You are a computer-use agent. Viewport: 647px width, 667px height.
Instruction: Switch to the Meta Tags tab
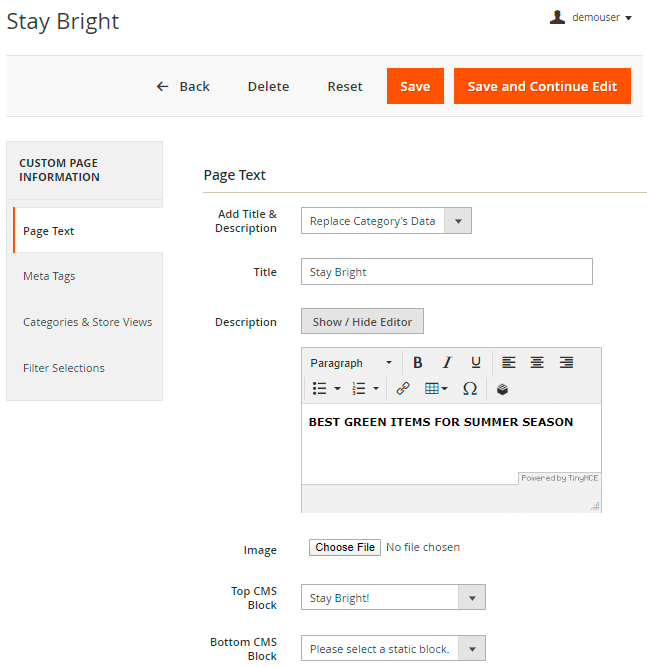pos(49,276)
